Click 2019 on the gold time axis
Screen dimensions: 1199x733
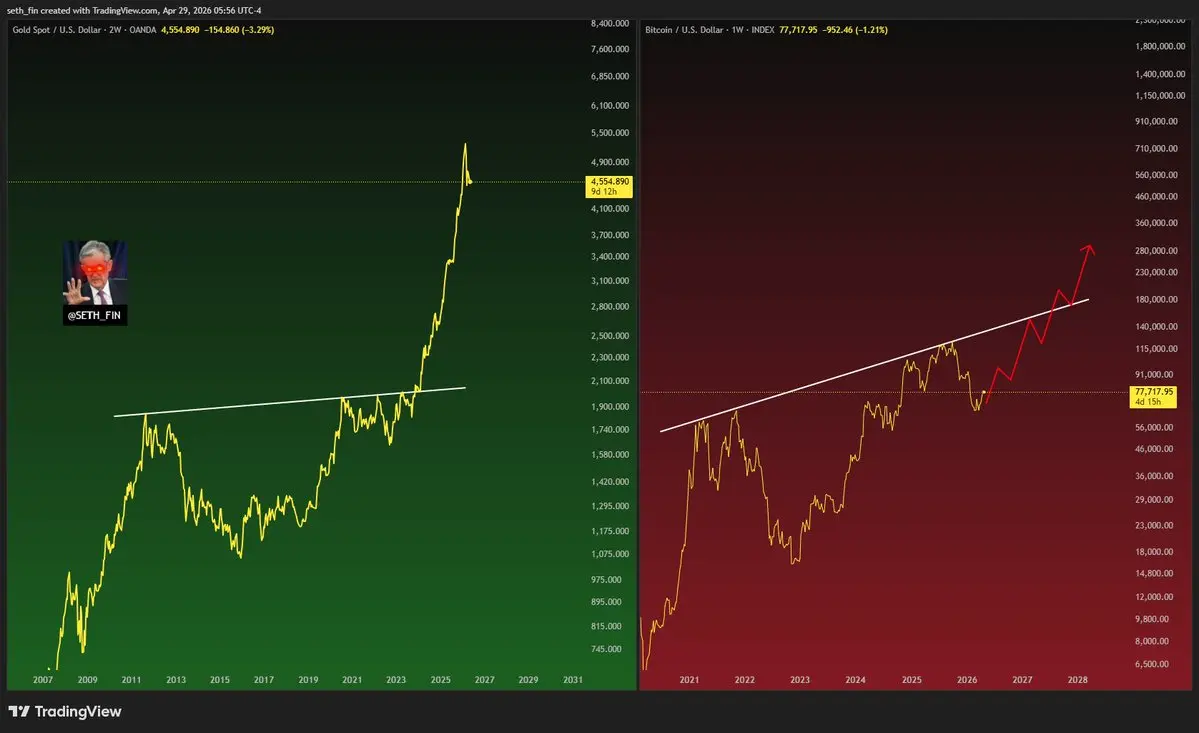308,679
